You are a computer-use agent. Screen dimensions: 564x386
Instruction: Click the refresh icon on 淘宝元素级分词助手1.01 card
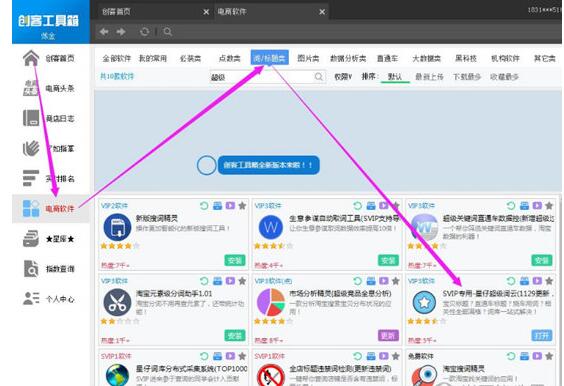coord(204,281)
